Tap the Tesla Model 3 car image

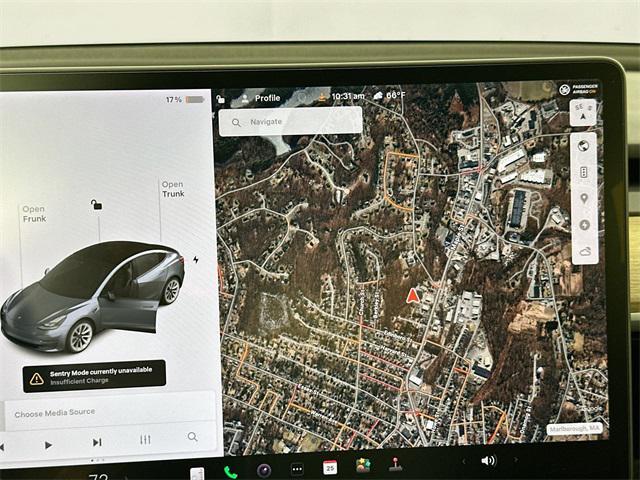93,296
